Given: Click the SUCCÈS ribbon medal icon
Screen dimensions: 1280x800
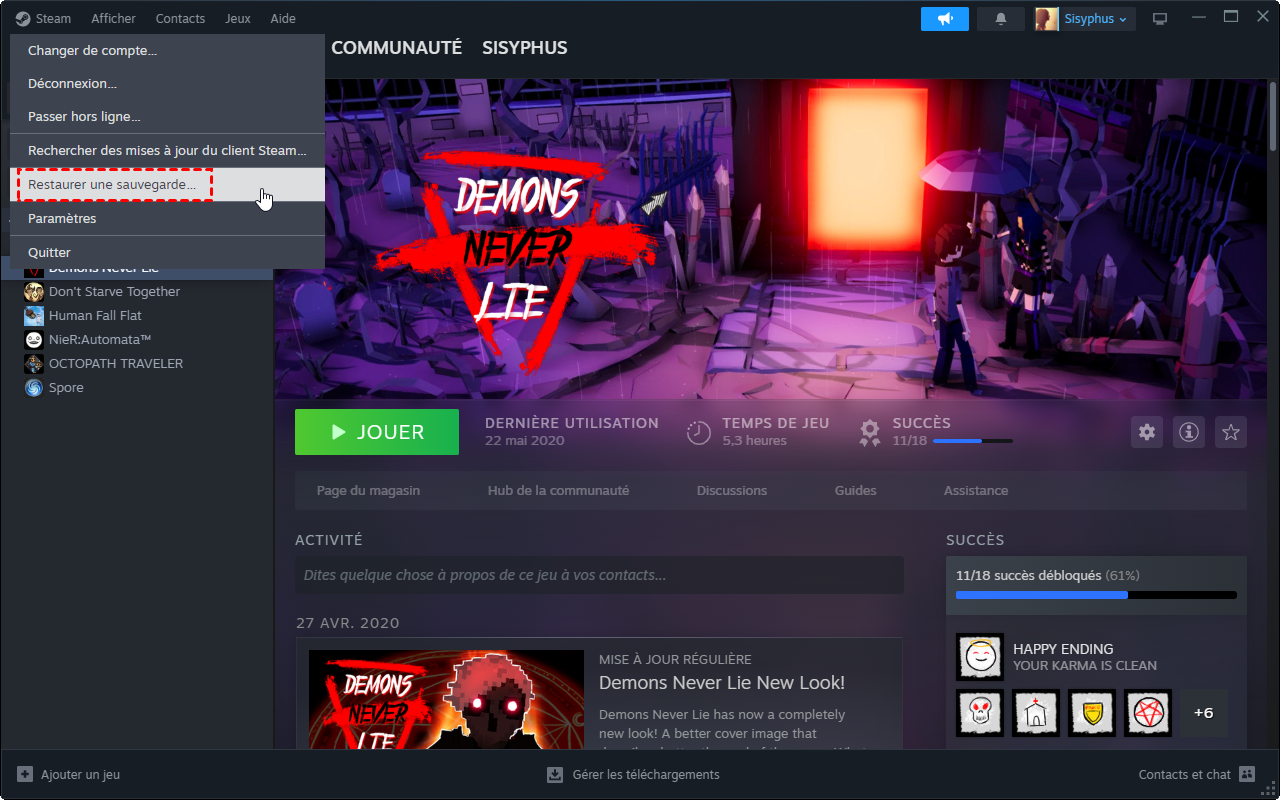Looking at the screenshot, I should pos(870,433).
